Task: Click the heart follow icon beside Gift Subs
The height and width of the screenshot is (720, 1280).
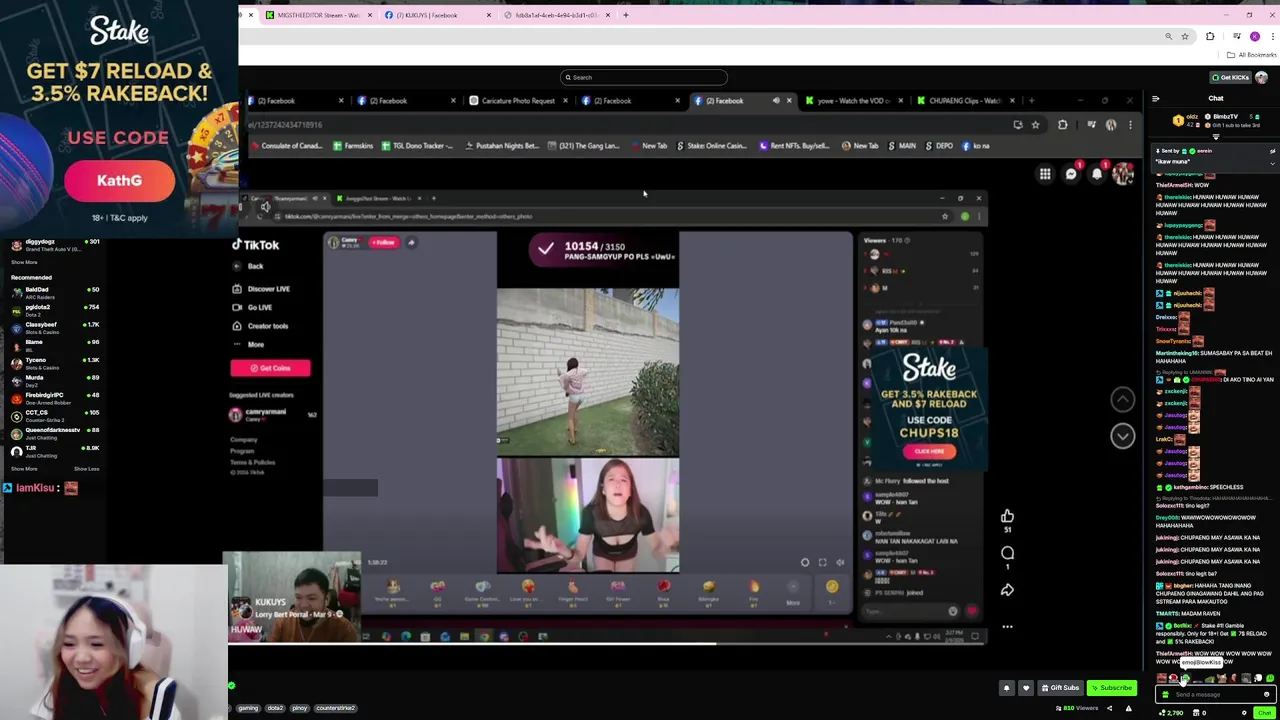Action: [x=1025, y=688]
